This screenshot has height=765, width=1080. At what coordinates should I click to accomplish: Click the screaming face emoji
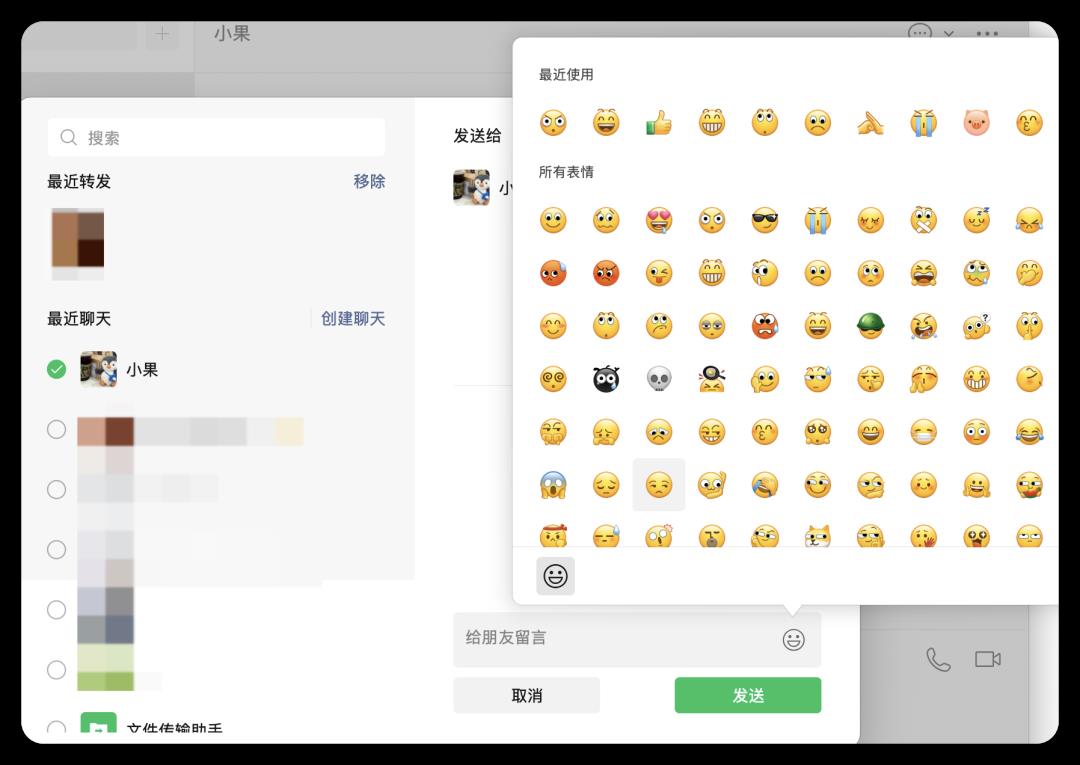(553, 484)
